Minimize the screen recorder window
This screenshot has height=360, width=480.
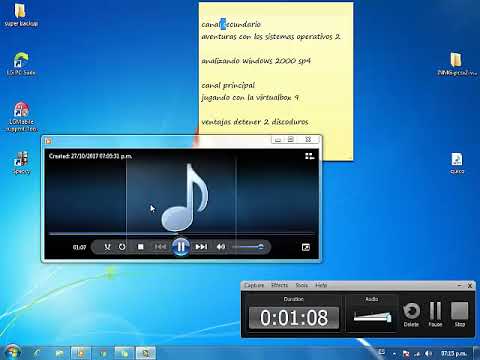[x=459, y=286]
